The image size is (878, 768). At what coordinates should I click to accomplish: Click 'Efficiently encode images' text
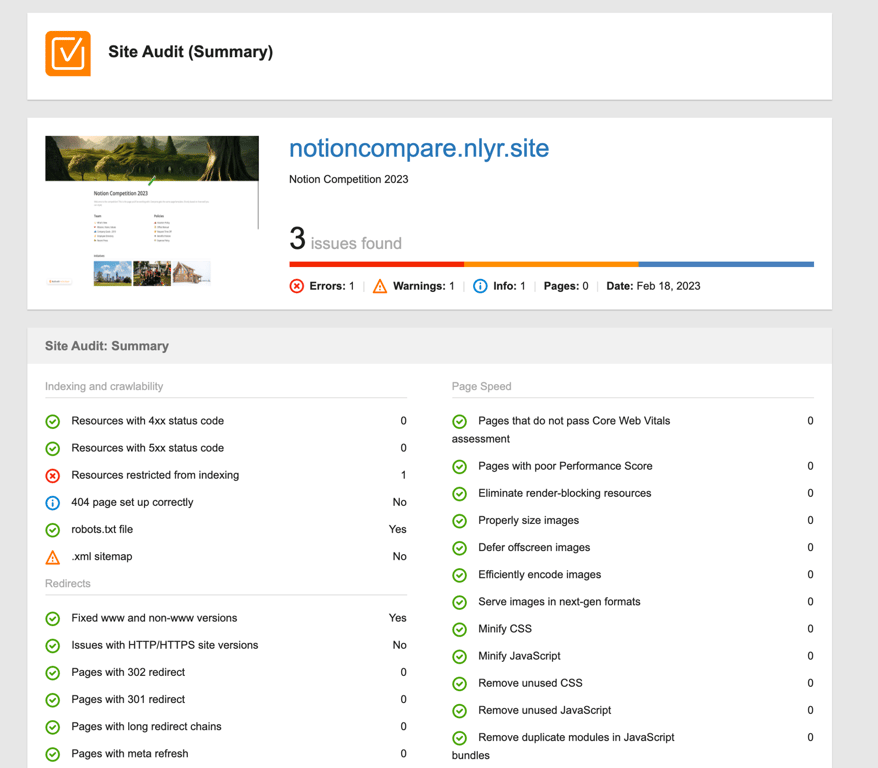(x=540, y=575)
